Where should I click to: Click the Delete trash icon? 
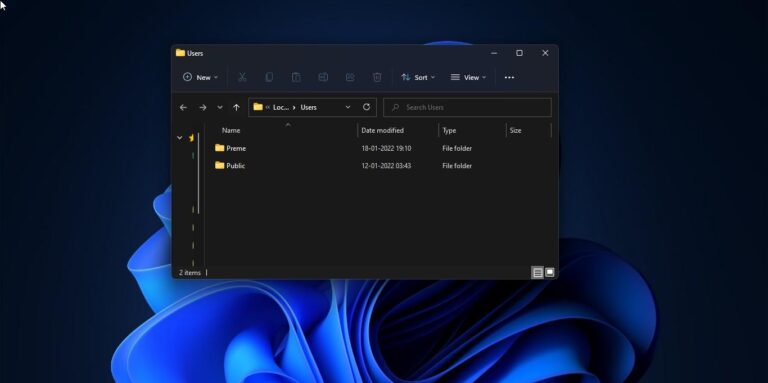(x=377, y=77)
